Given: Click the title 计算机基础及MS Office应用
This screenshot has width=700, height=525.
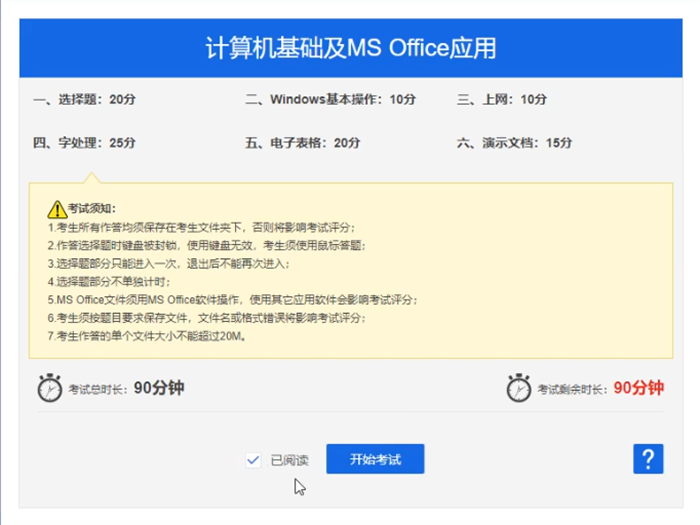Looking at the screenshot, I should pos(351,48).
